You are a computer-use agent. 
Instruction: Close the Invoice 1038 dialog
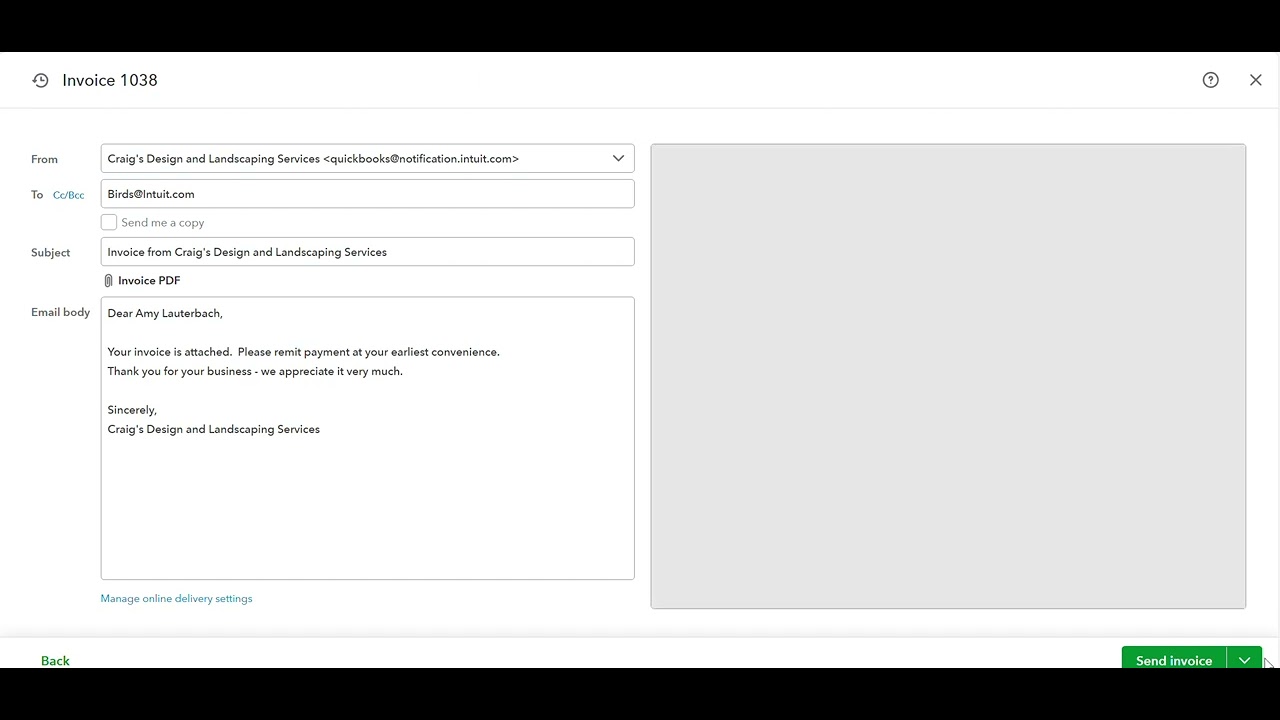(1255, 80)
